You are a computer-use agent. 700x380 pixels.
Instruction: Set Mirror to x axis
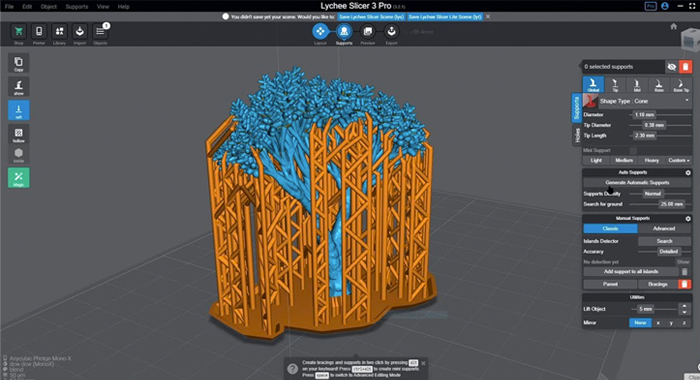pyautogui.click(x=658, y=323)
